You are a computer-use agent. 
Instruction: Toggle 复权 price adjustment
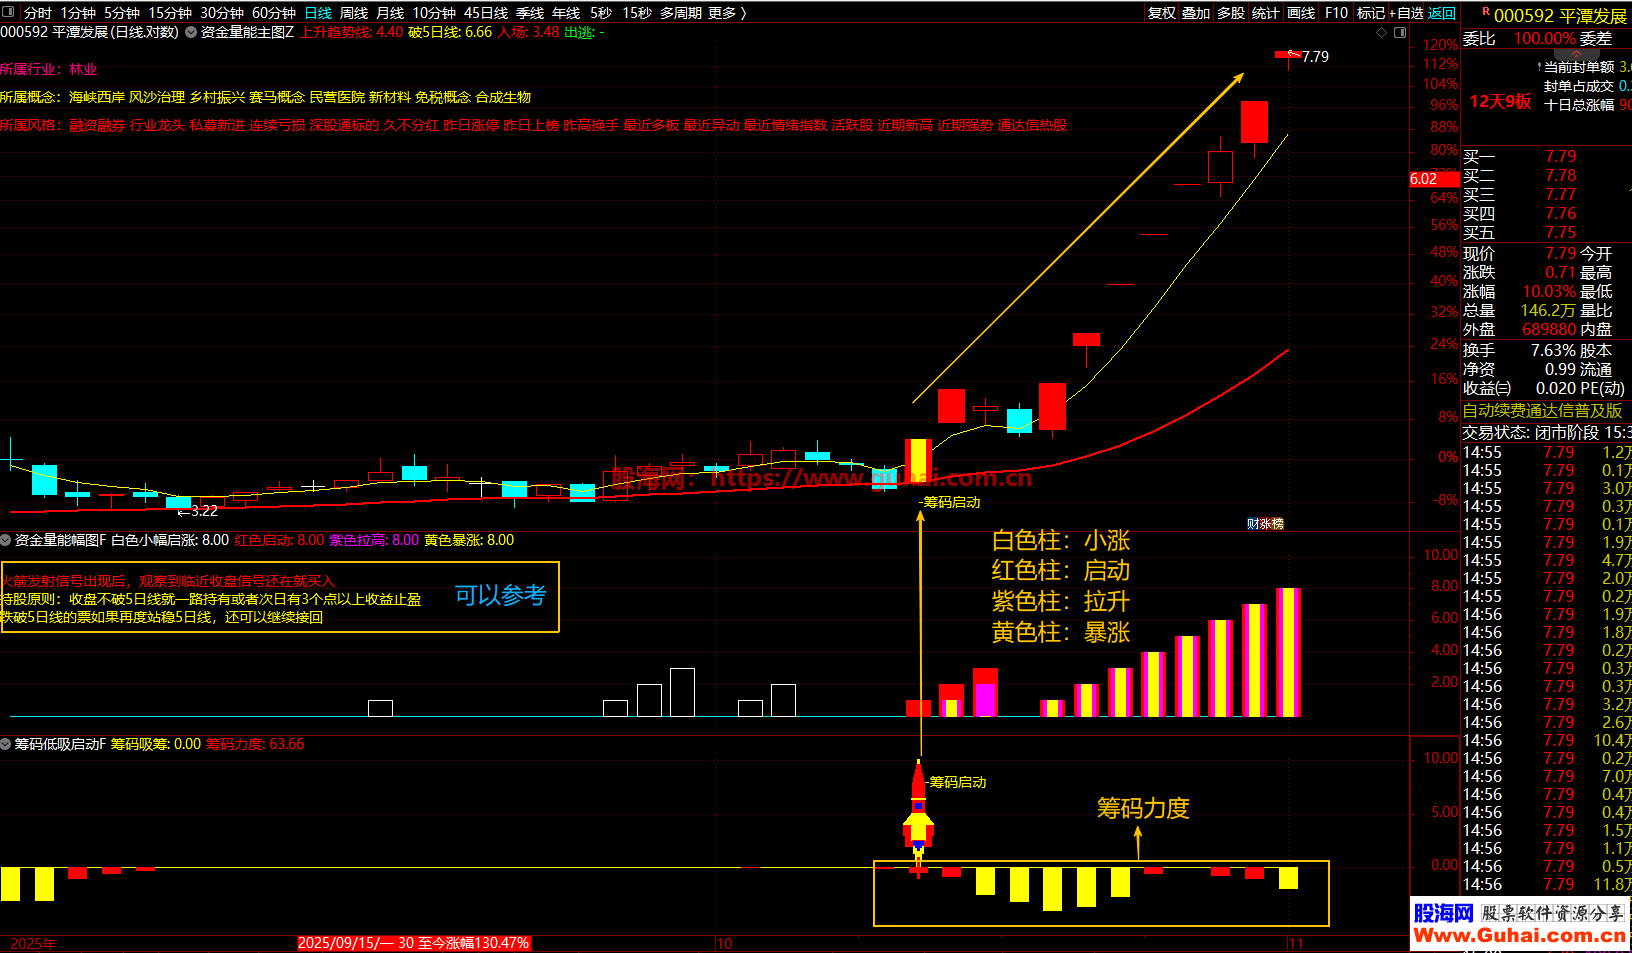coord(1161,13)
